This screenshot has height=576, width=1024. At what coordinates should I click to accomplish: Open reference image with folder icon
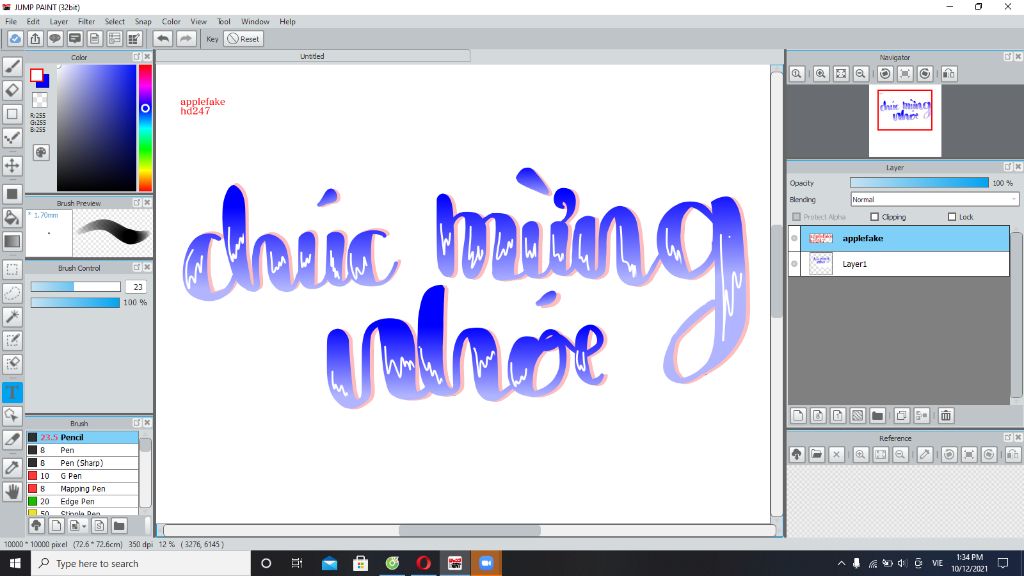pos(816,455)
